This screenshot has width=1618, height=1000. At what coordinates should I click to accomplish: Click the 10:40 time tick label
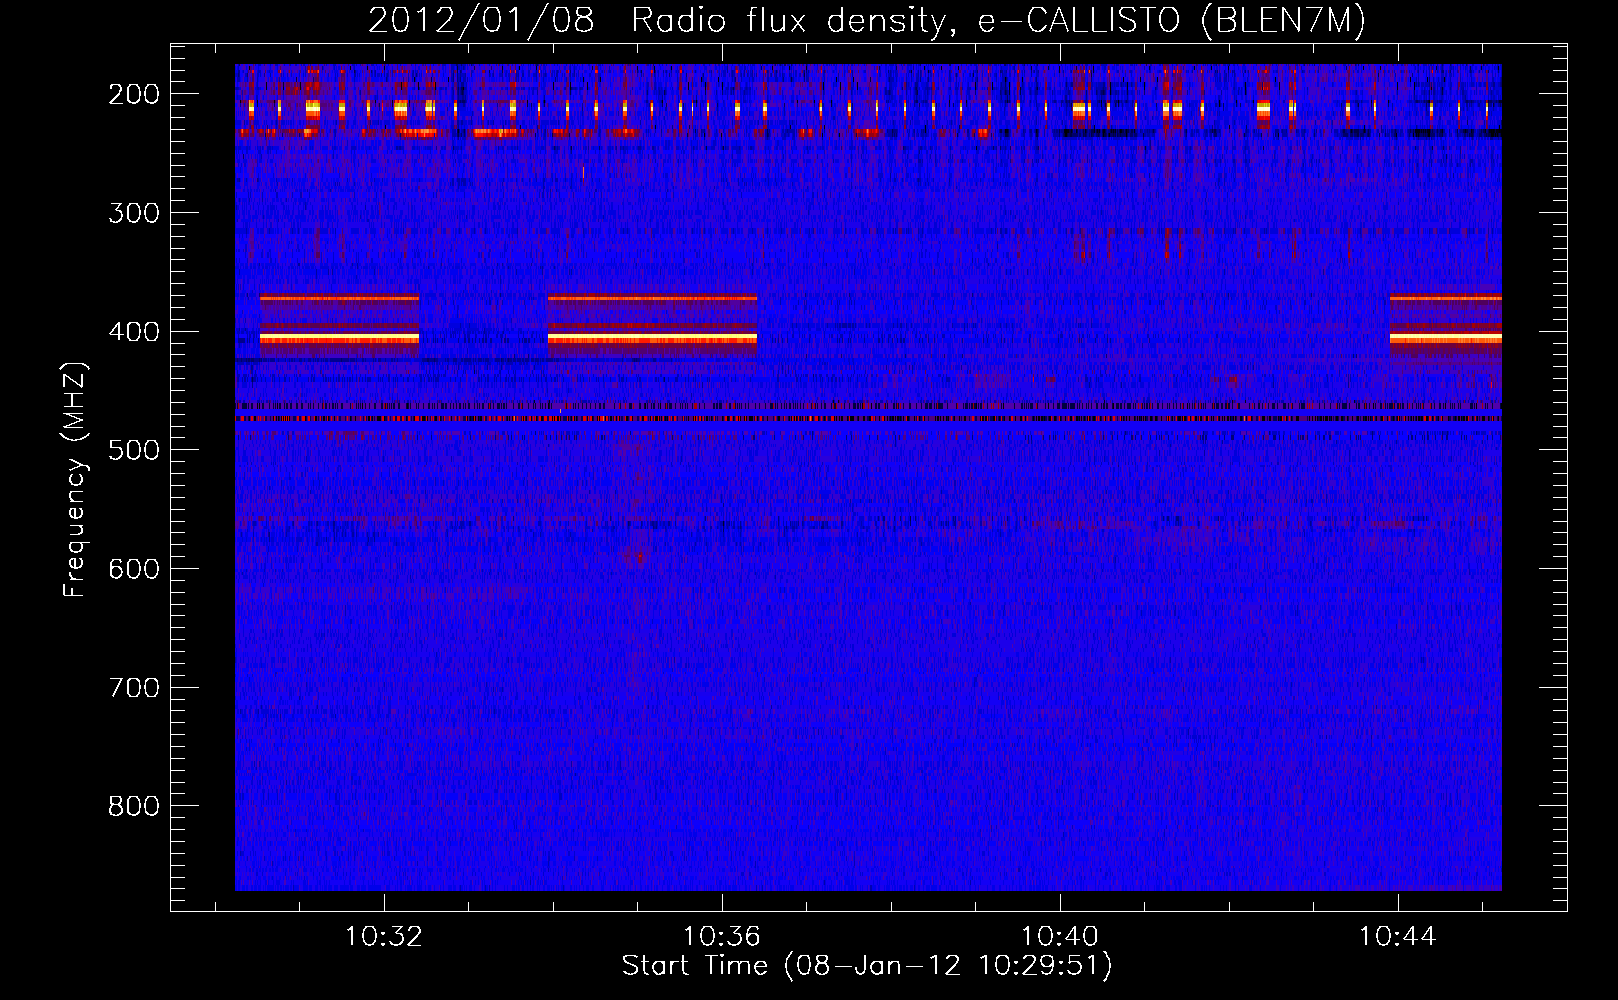click(x=1060, y=937)
